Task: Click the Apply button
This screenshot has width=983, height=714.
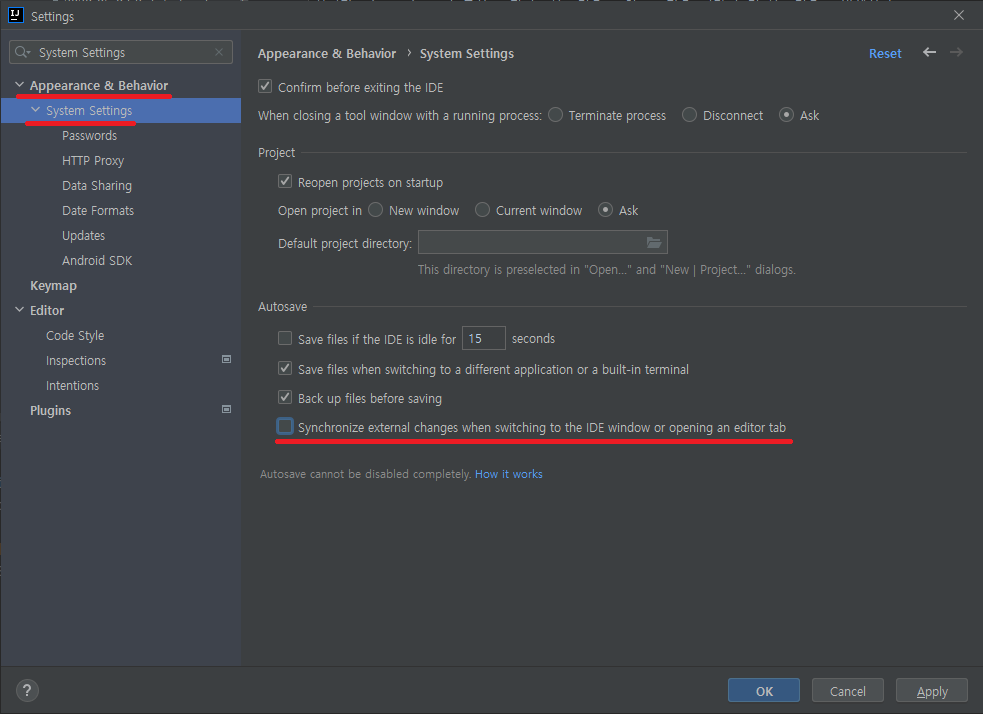Action: [932, 690]
